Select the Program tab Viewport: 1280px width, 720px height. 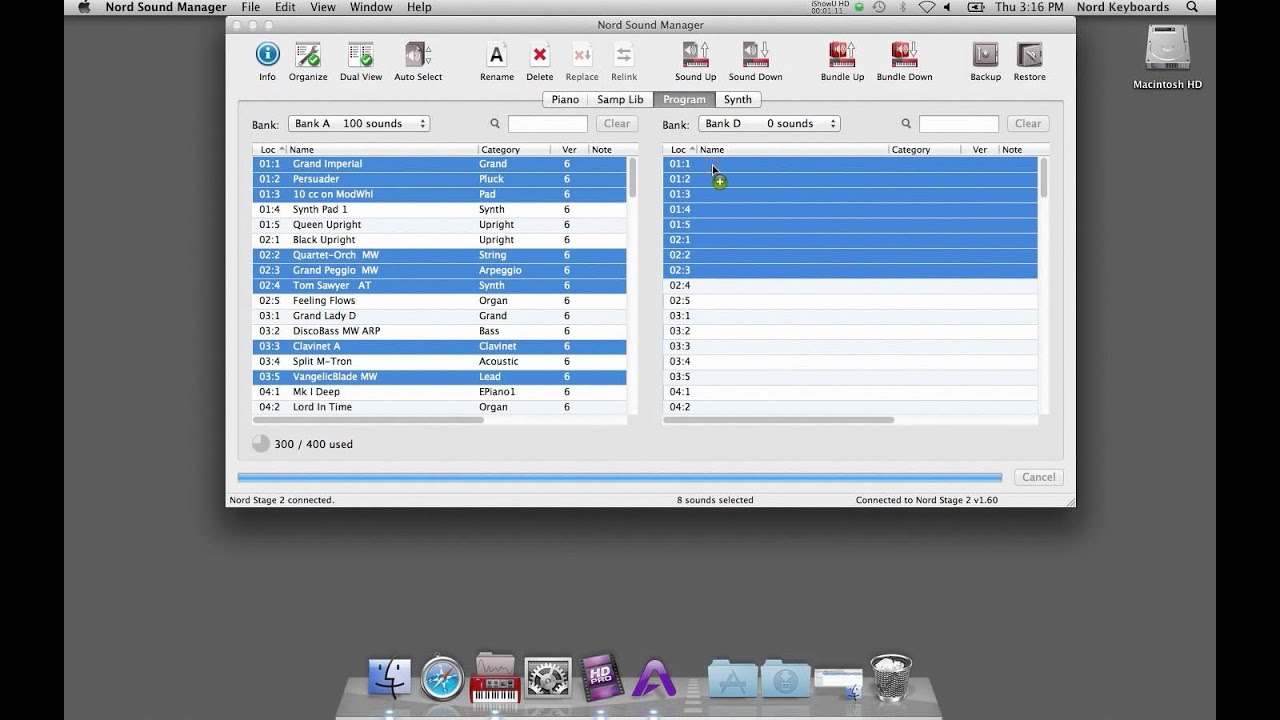685,99
